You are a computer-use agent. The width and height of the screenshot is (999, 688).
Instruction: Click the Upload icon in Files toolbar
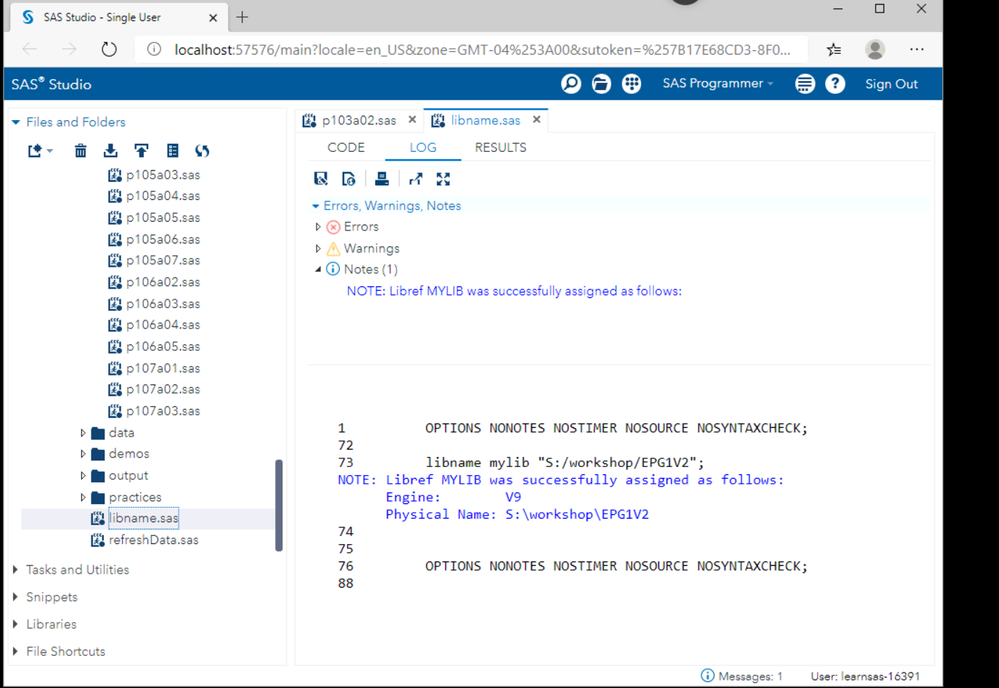[x=141, y=151]
